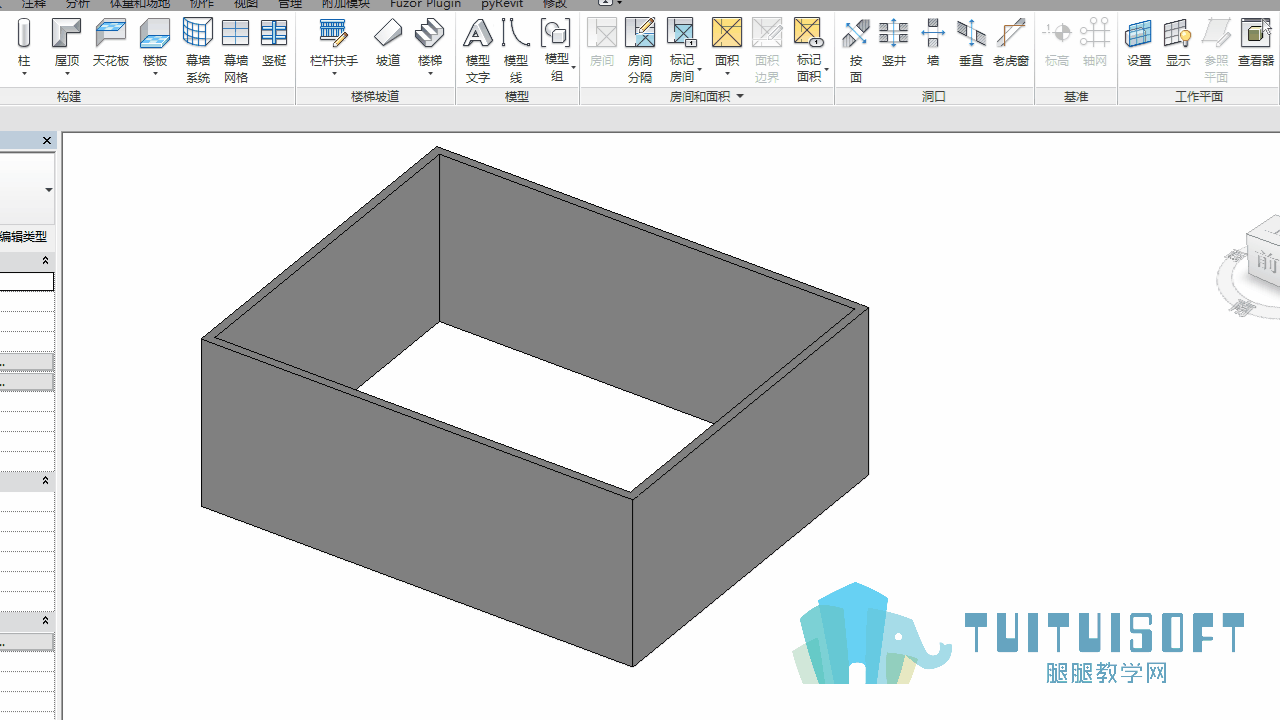The image size is (1280, 720).
Task: Select the 屋顶 (Roof) tool
Action: tap(67, 44)
